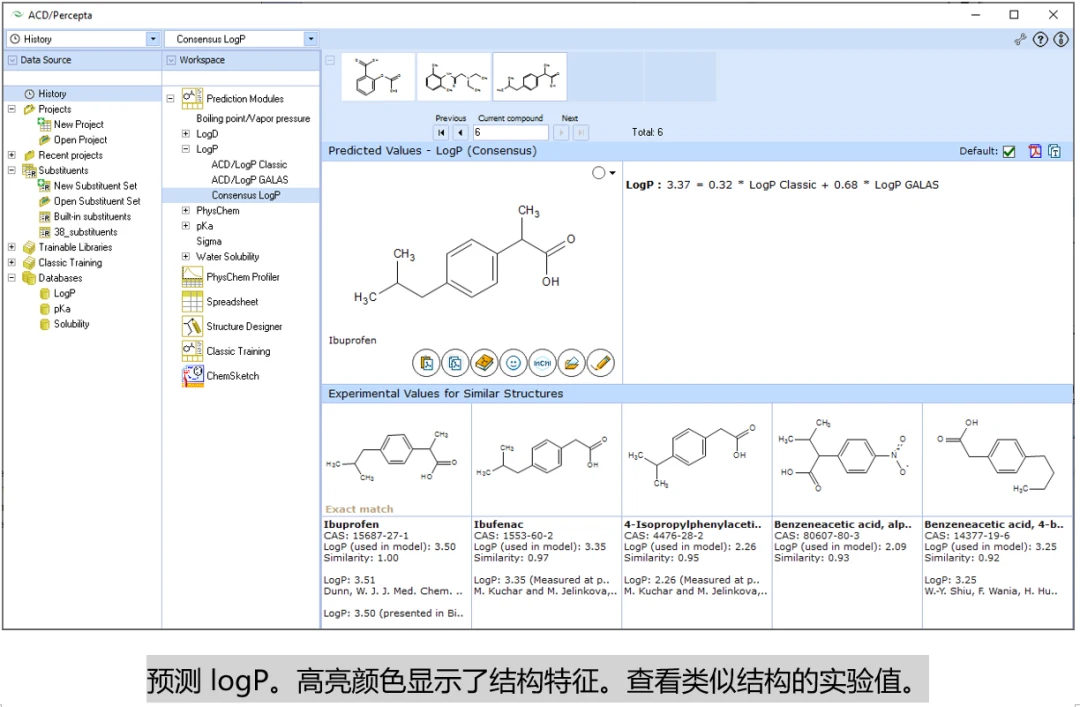The width and height of the screenshot is (1080, 707).
Task: Expand the Recent projects node
Action: pyautogui.click(x=12, y=155)
